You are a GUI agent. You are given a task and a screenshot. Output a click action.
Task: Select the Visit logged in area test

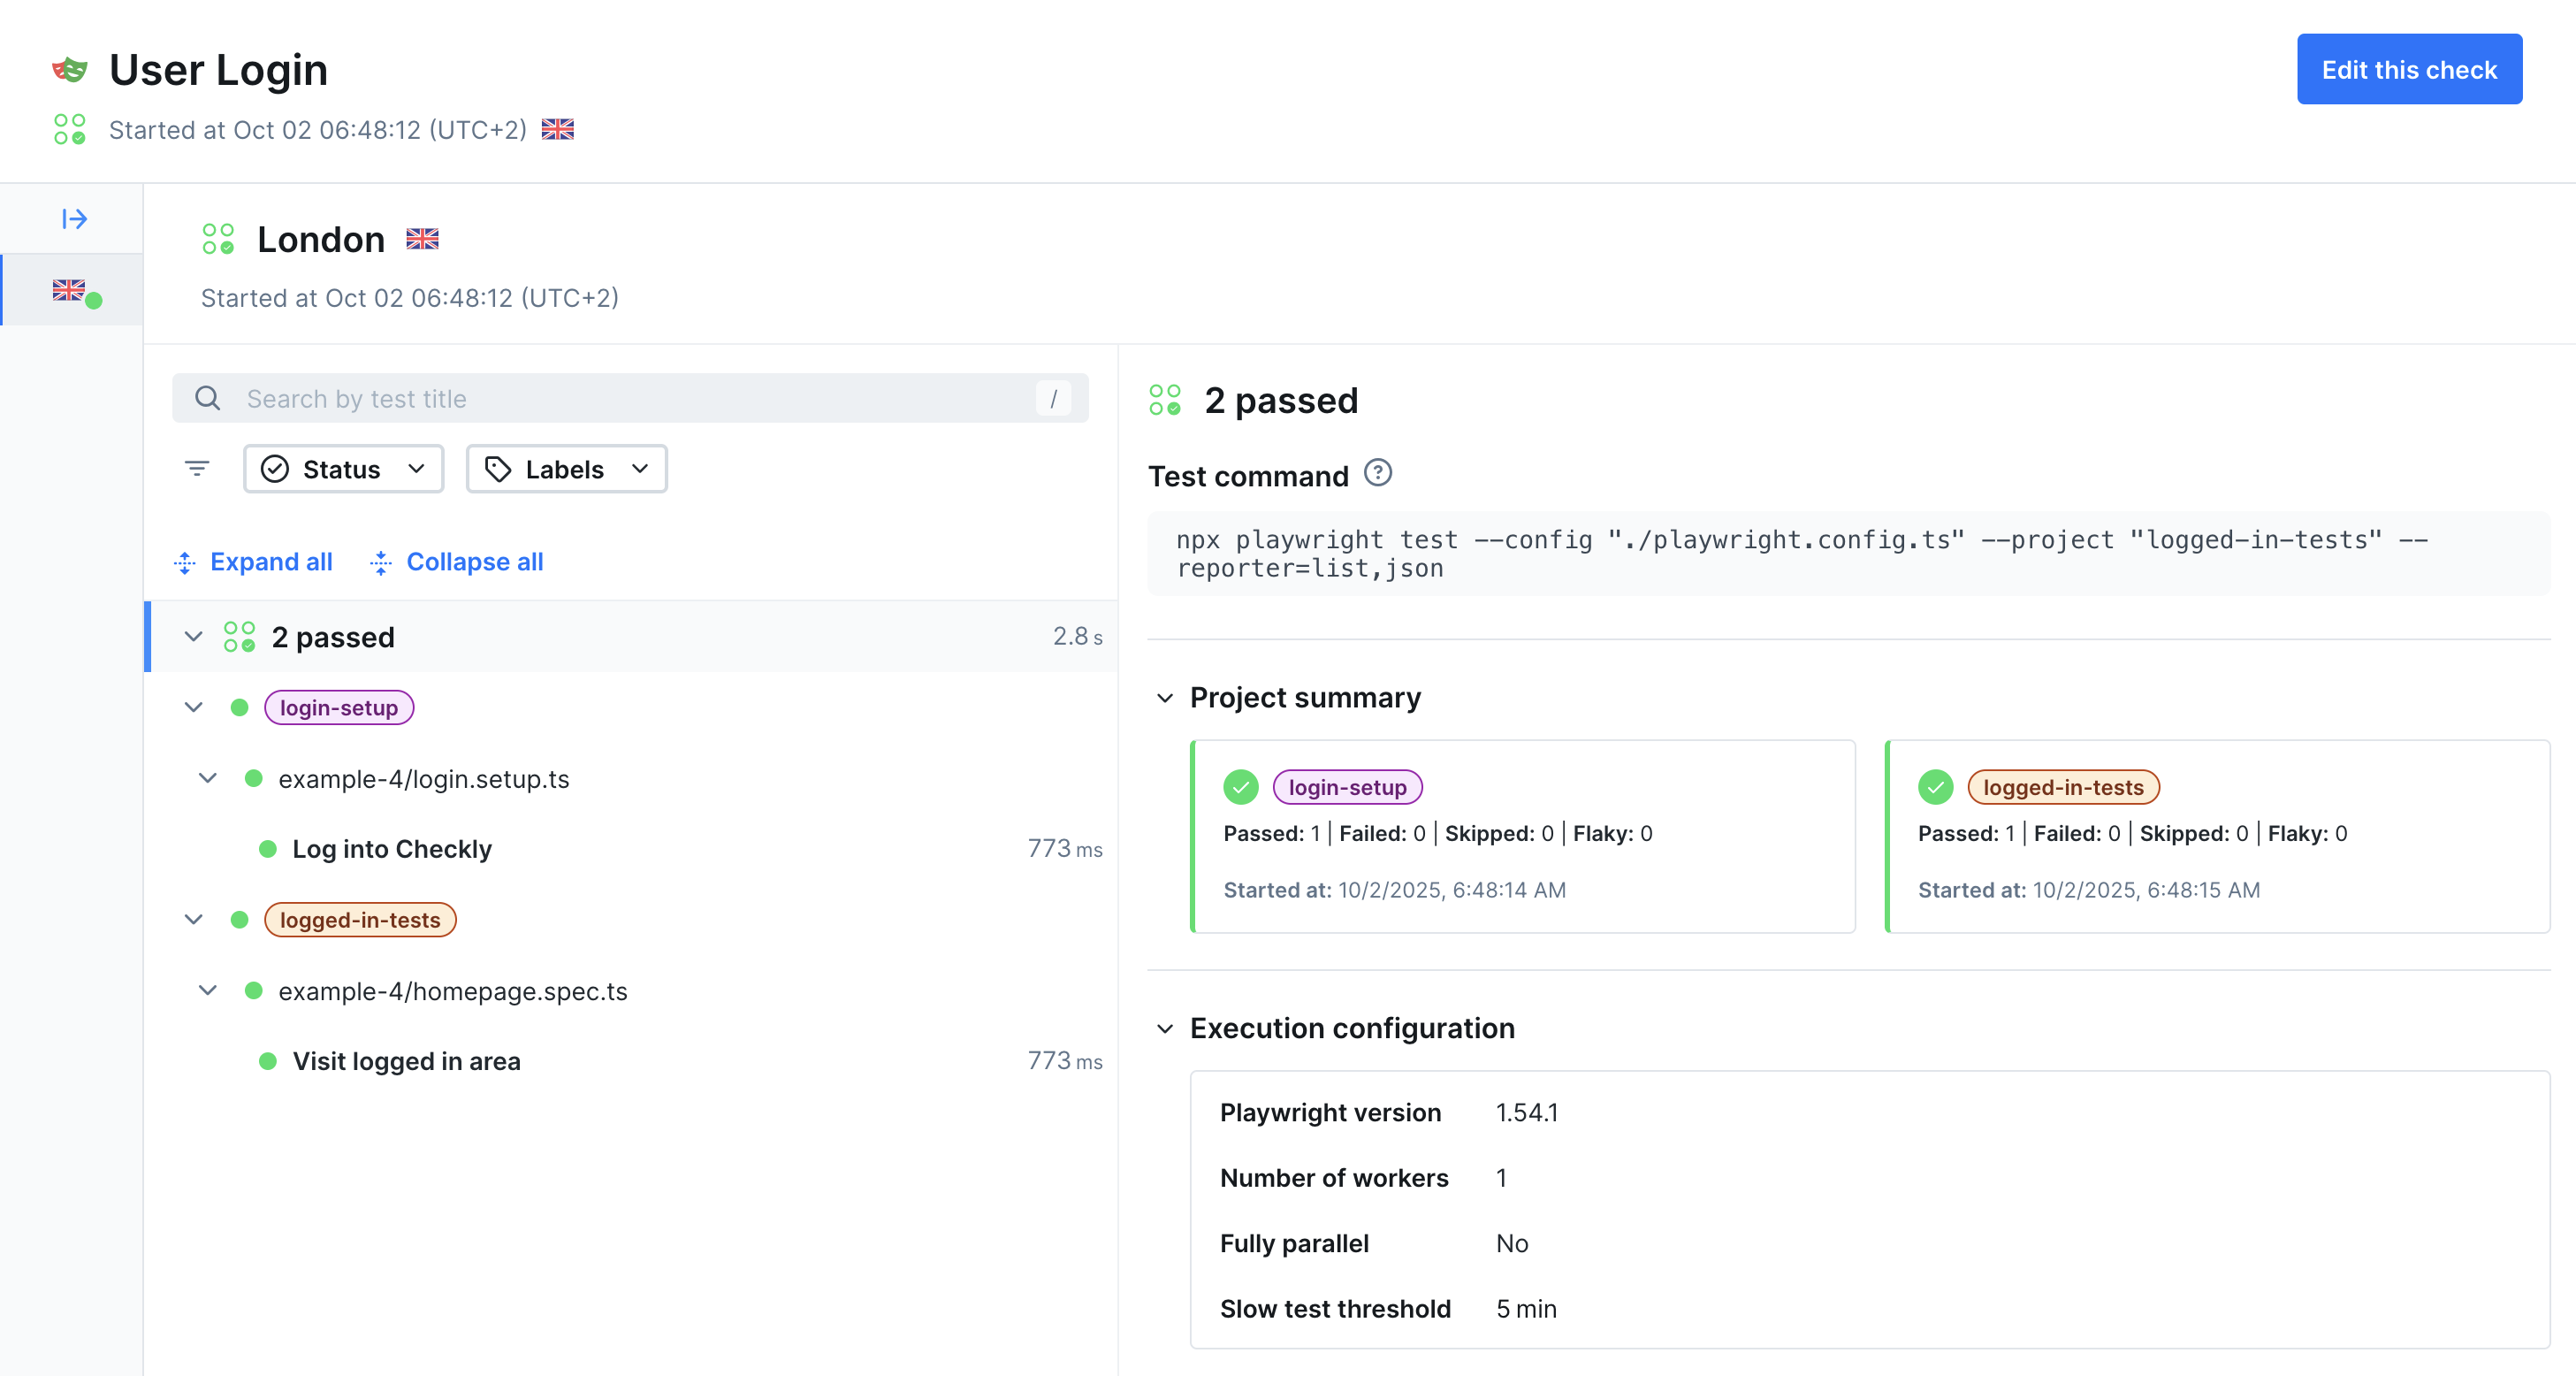click(406, 1061)
